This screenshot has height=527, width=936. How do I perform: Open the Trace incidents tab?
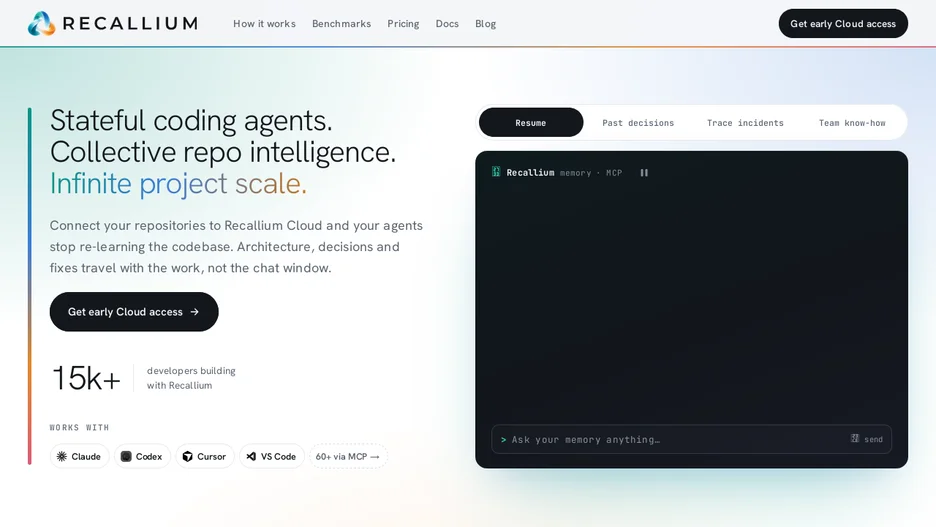point(745,122)
